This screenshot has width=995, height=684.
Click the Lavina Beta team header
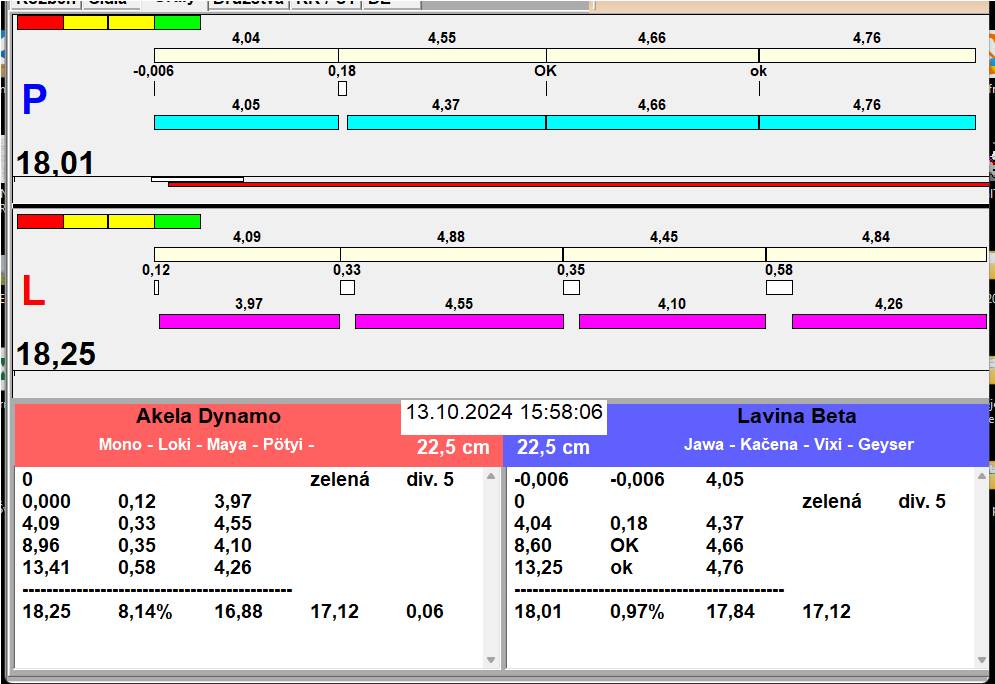pyautogui.click(x=796, y=417)
